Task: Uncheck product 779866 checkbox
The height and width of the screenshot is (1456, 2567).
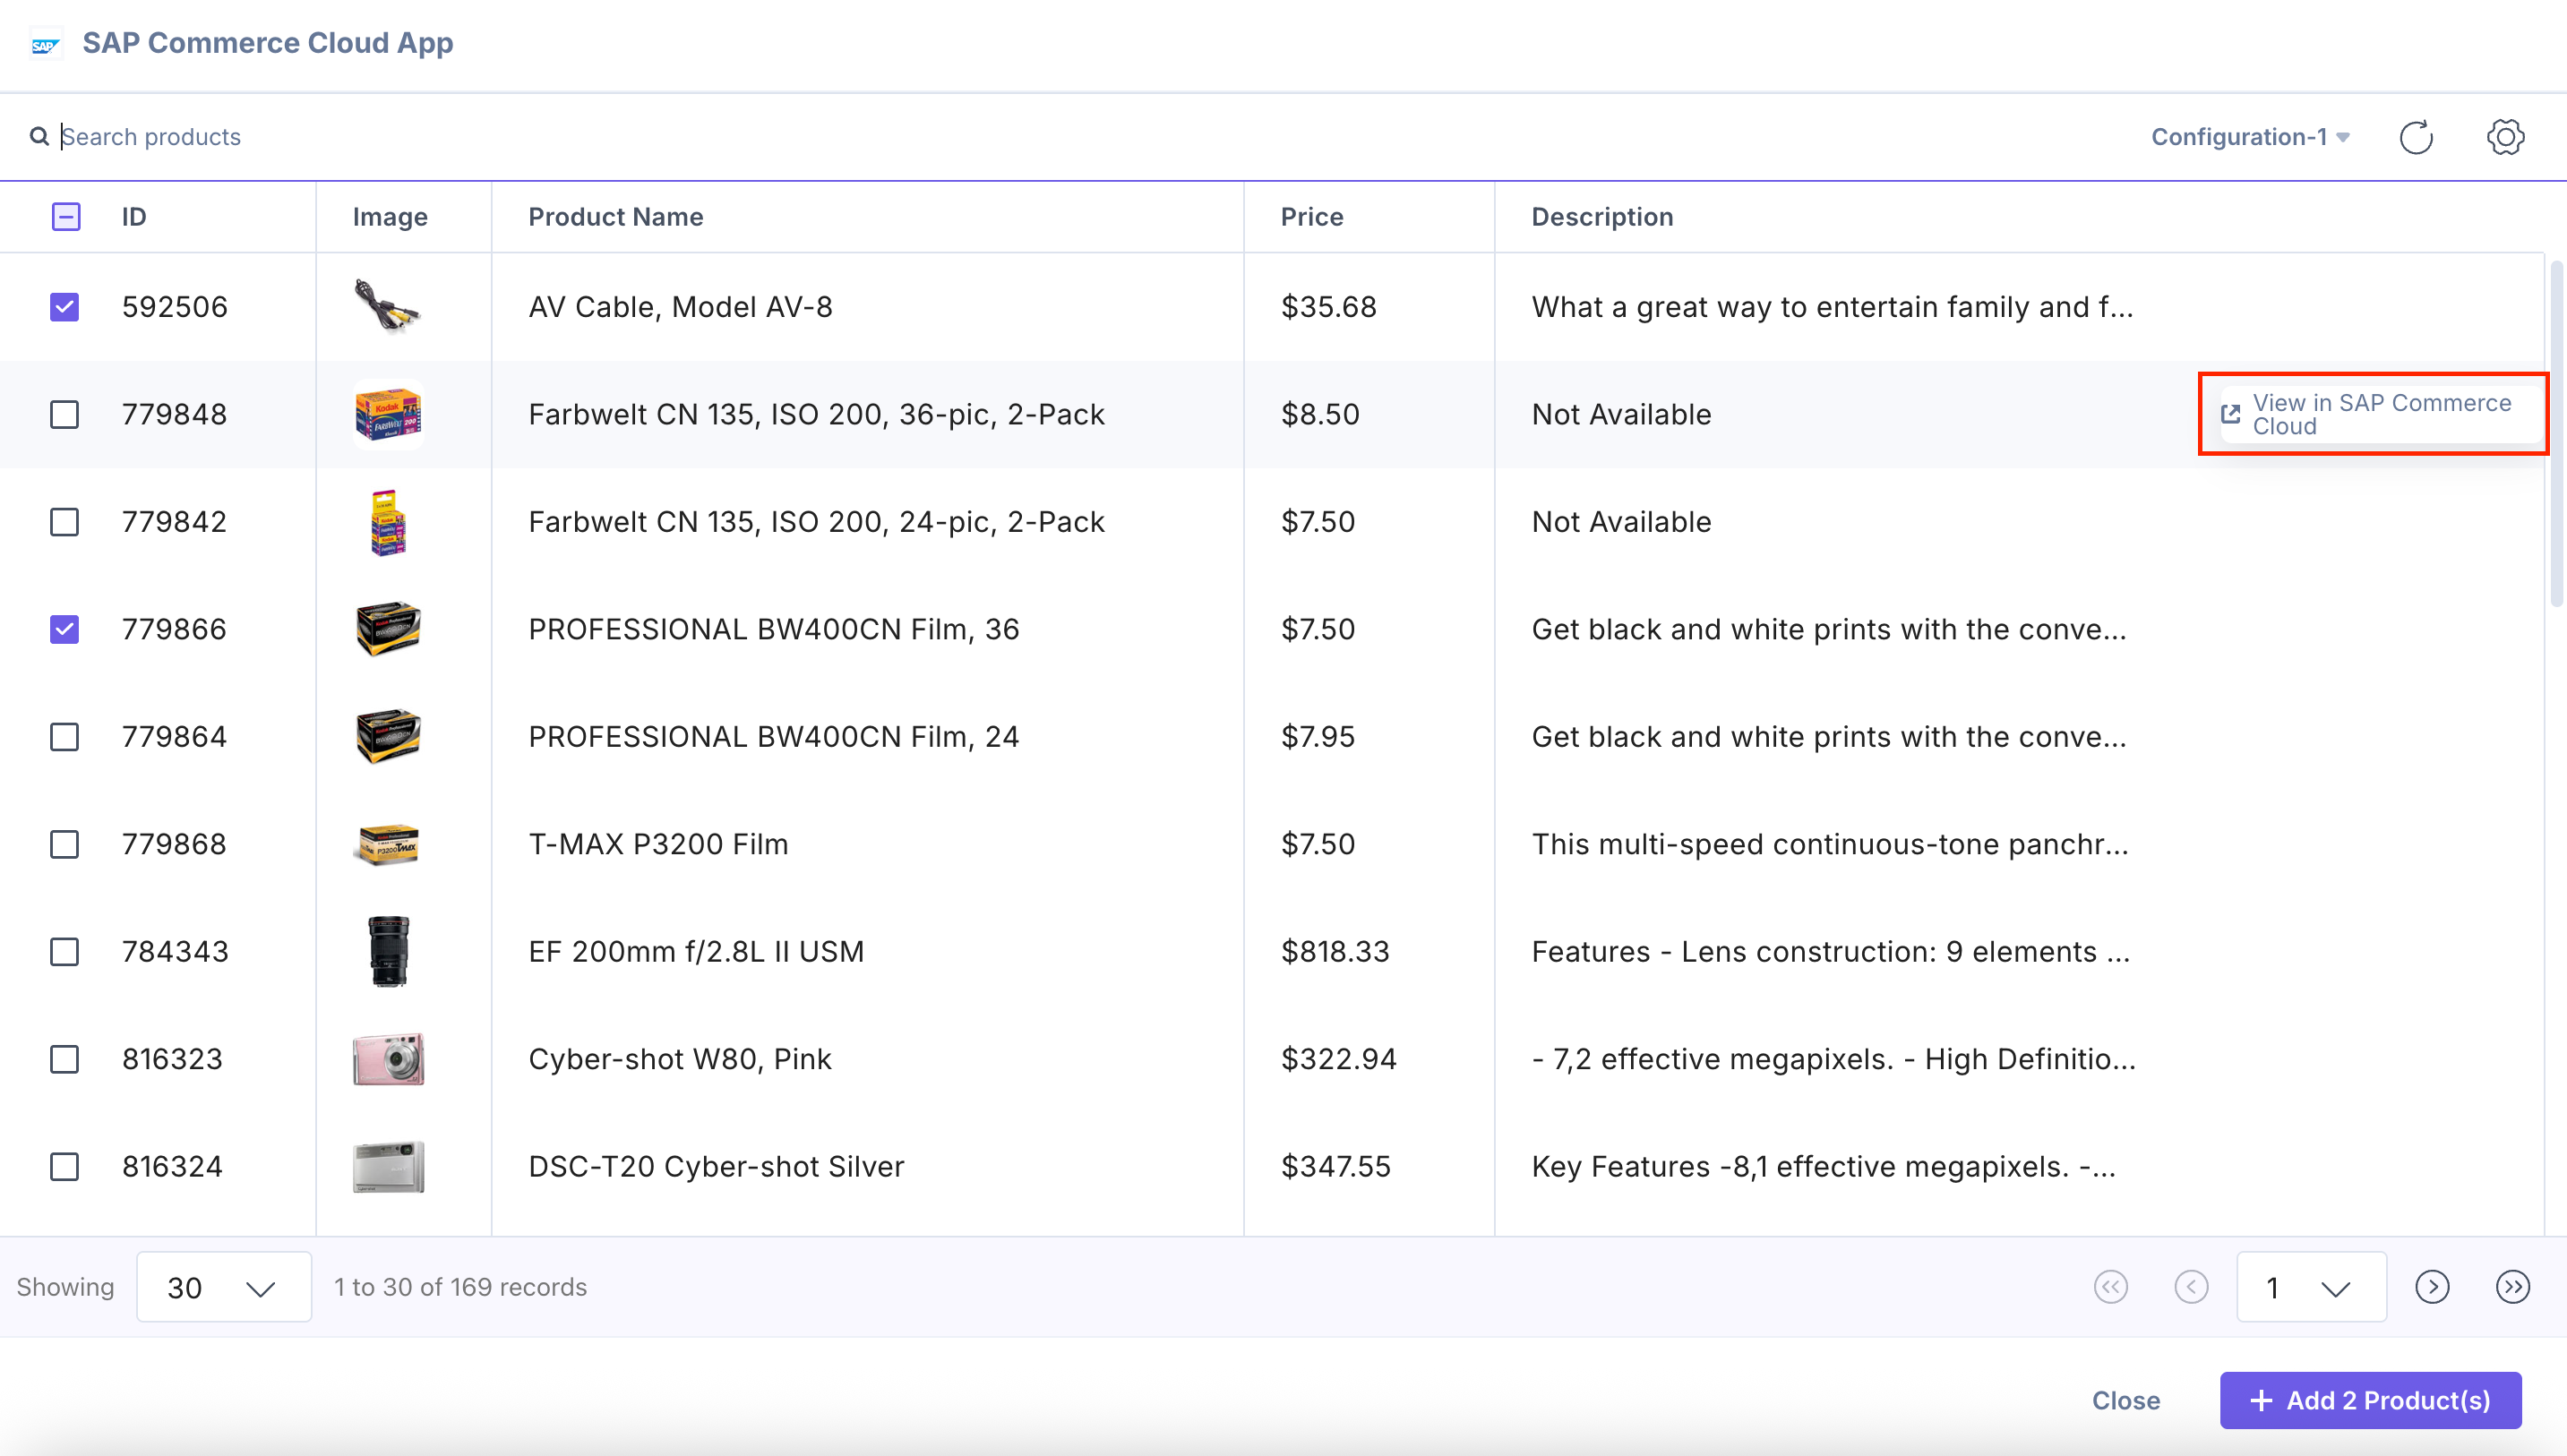Action: point(65,629)
